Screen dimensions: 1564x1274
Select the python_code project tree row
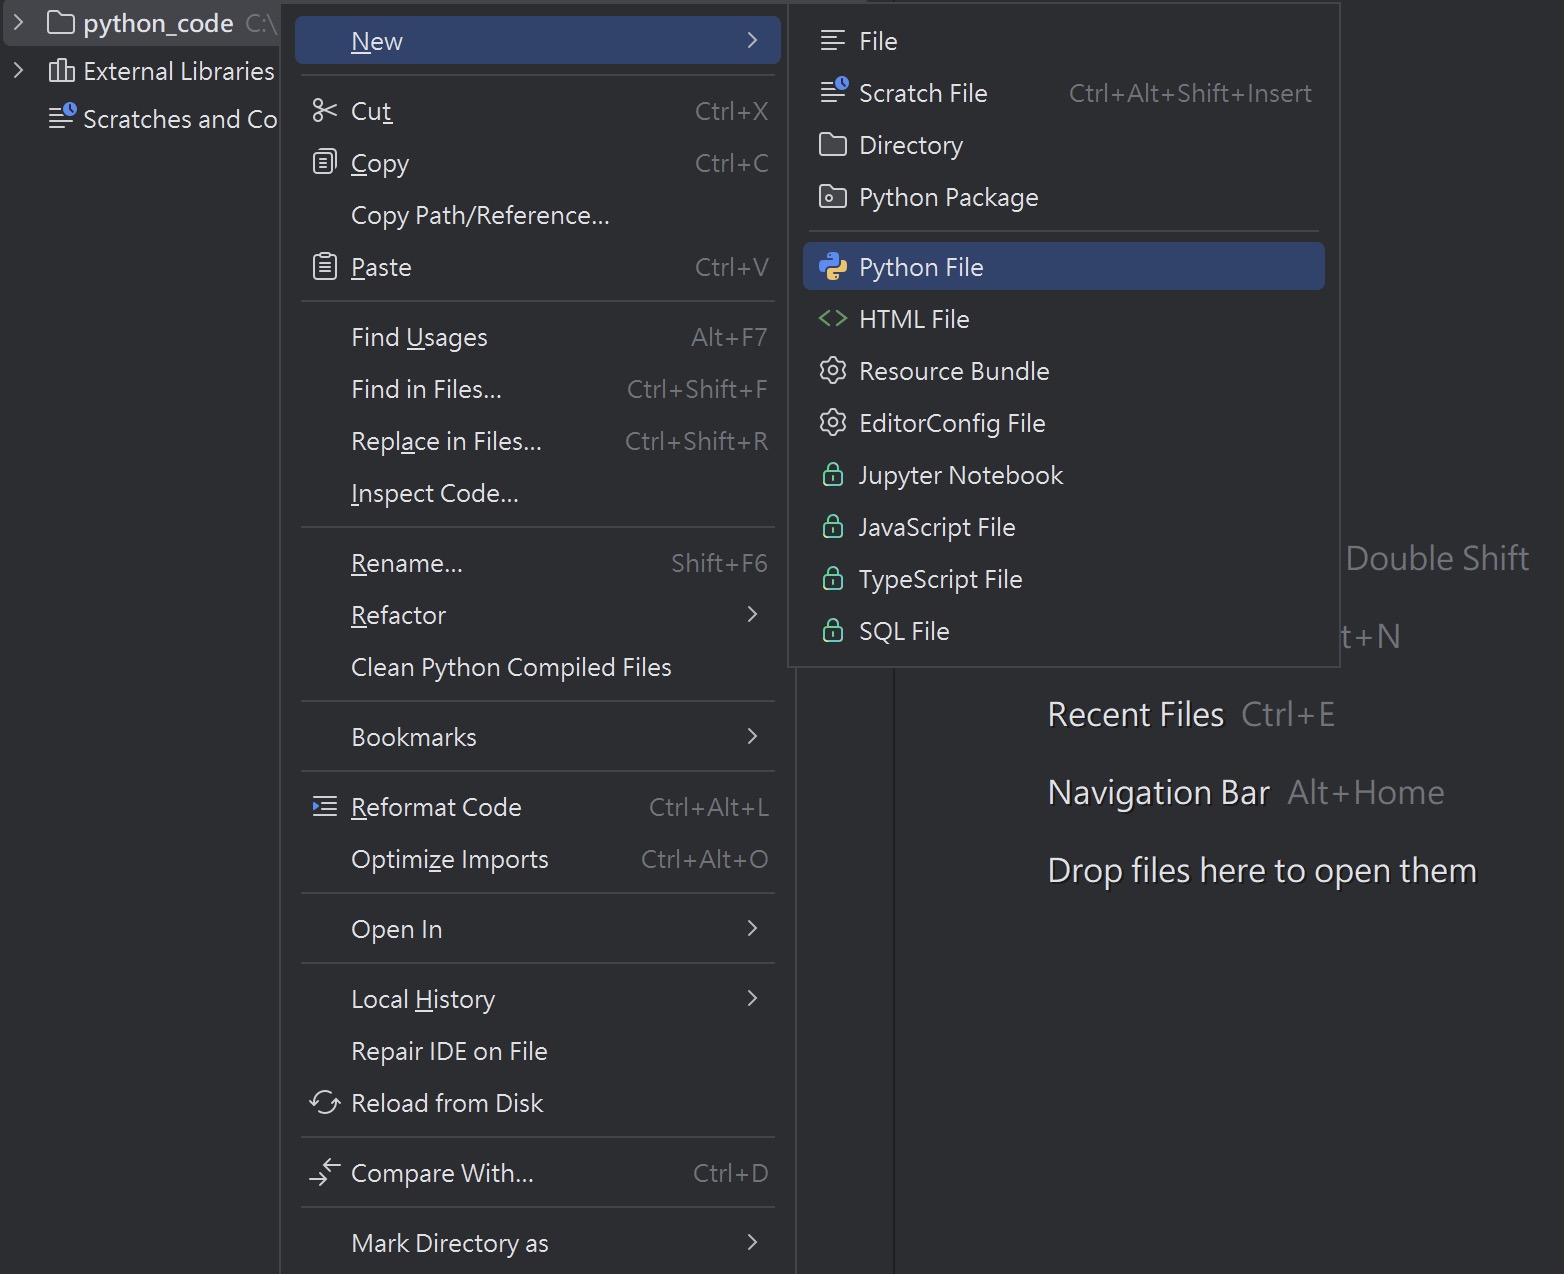pos(141,22)
